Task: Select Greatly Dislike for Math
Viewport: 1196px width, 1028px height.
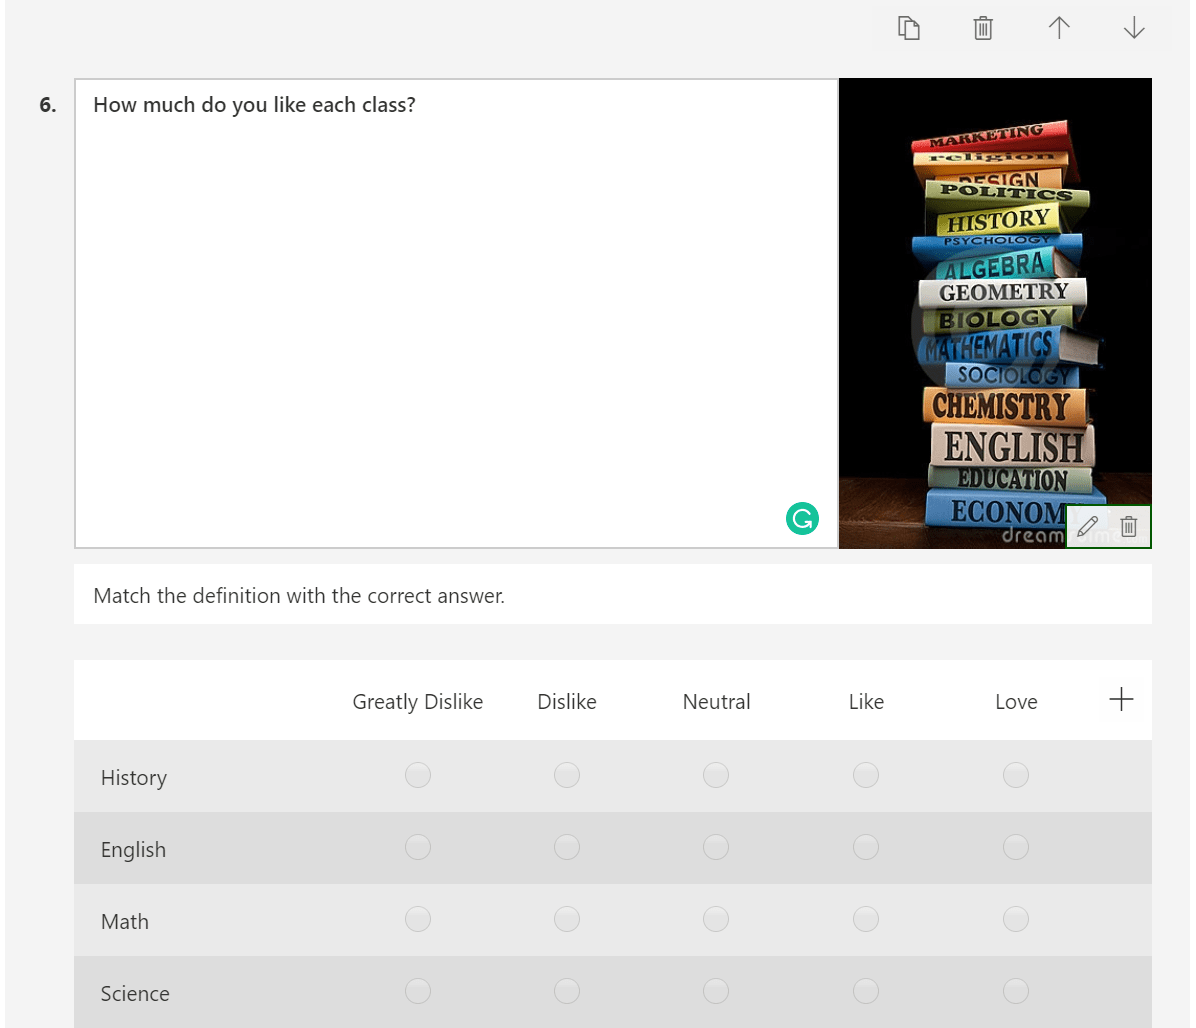Action: tap(418, 919)
